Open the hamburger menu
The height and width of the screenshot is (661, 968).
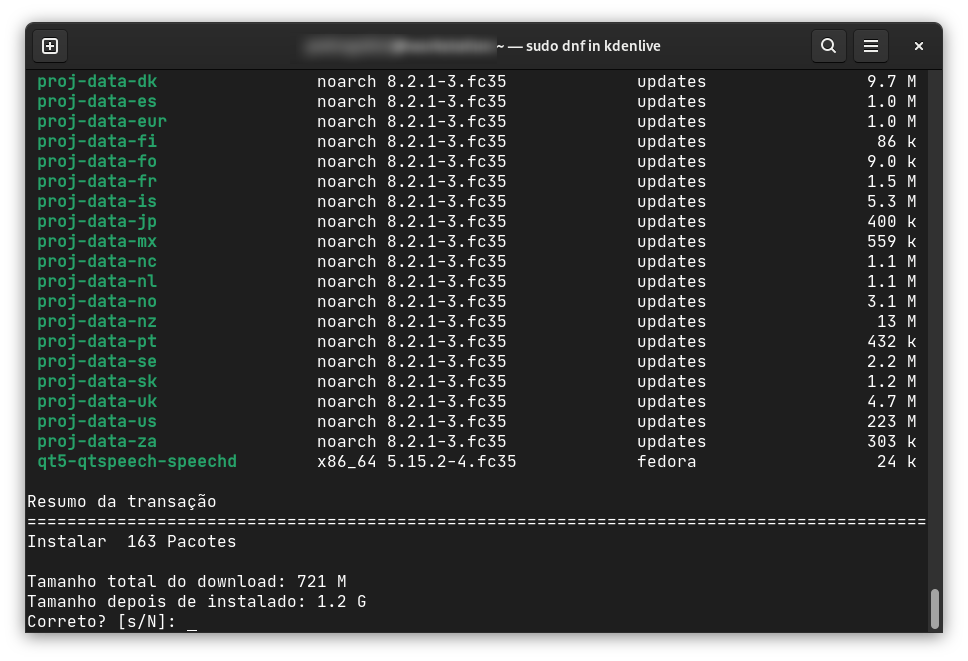pyautogui.click(x=871, y=46)
